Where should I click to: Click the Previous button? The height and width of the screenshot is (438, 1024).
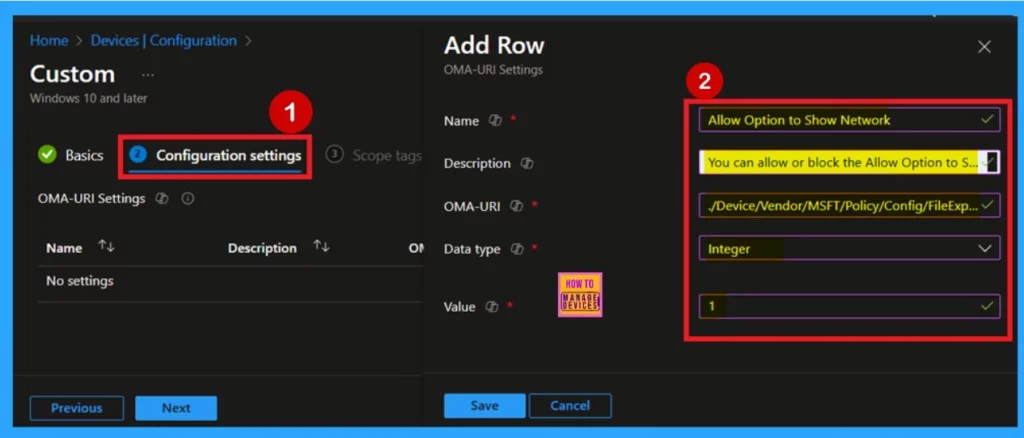click(x=76, y=408)
